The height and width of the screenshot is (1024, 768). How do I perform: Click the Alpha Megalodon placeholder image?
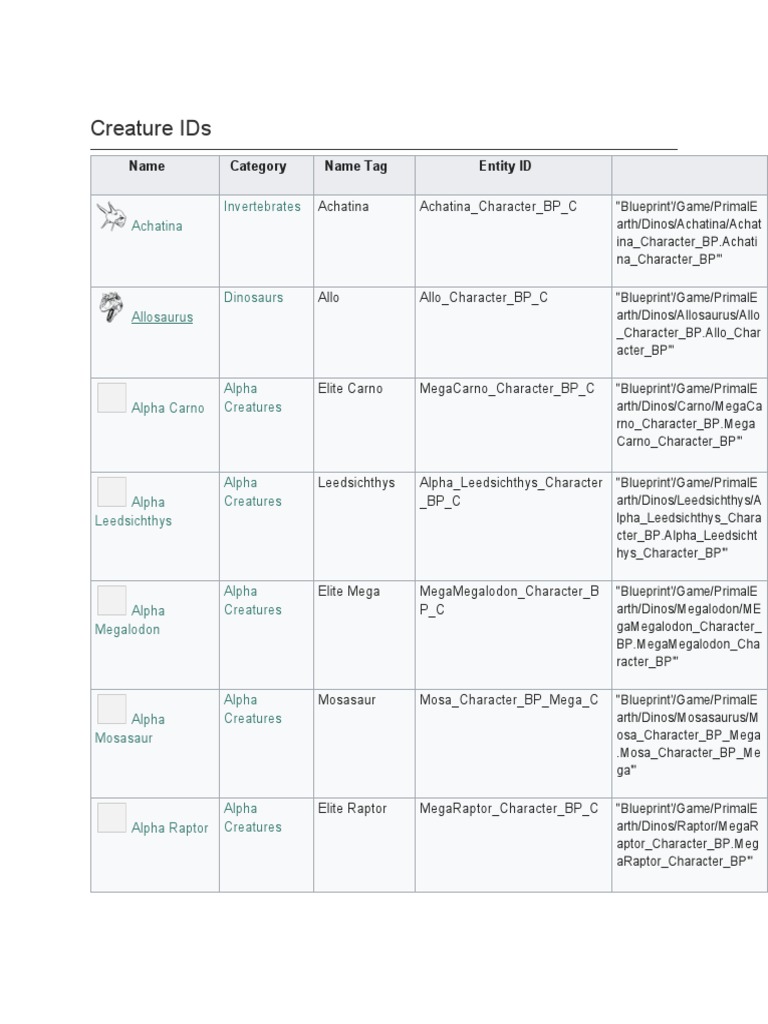(112, 601)
